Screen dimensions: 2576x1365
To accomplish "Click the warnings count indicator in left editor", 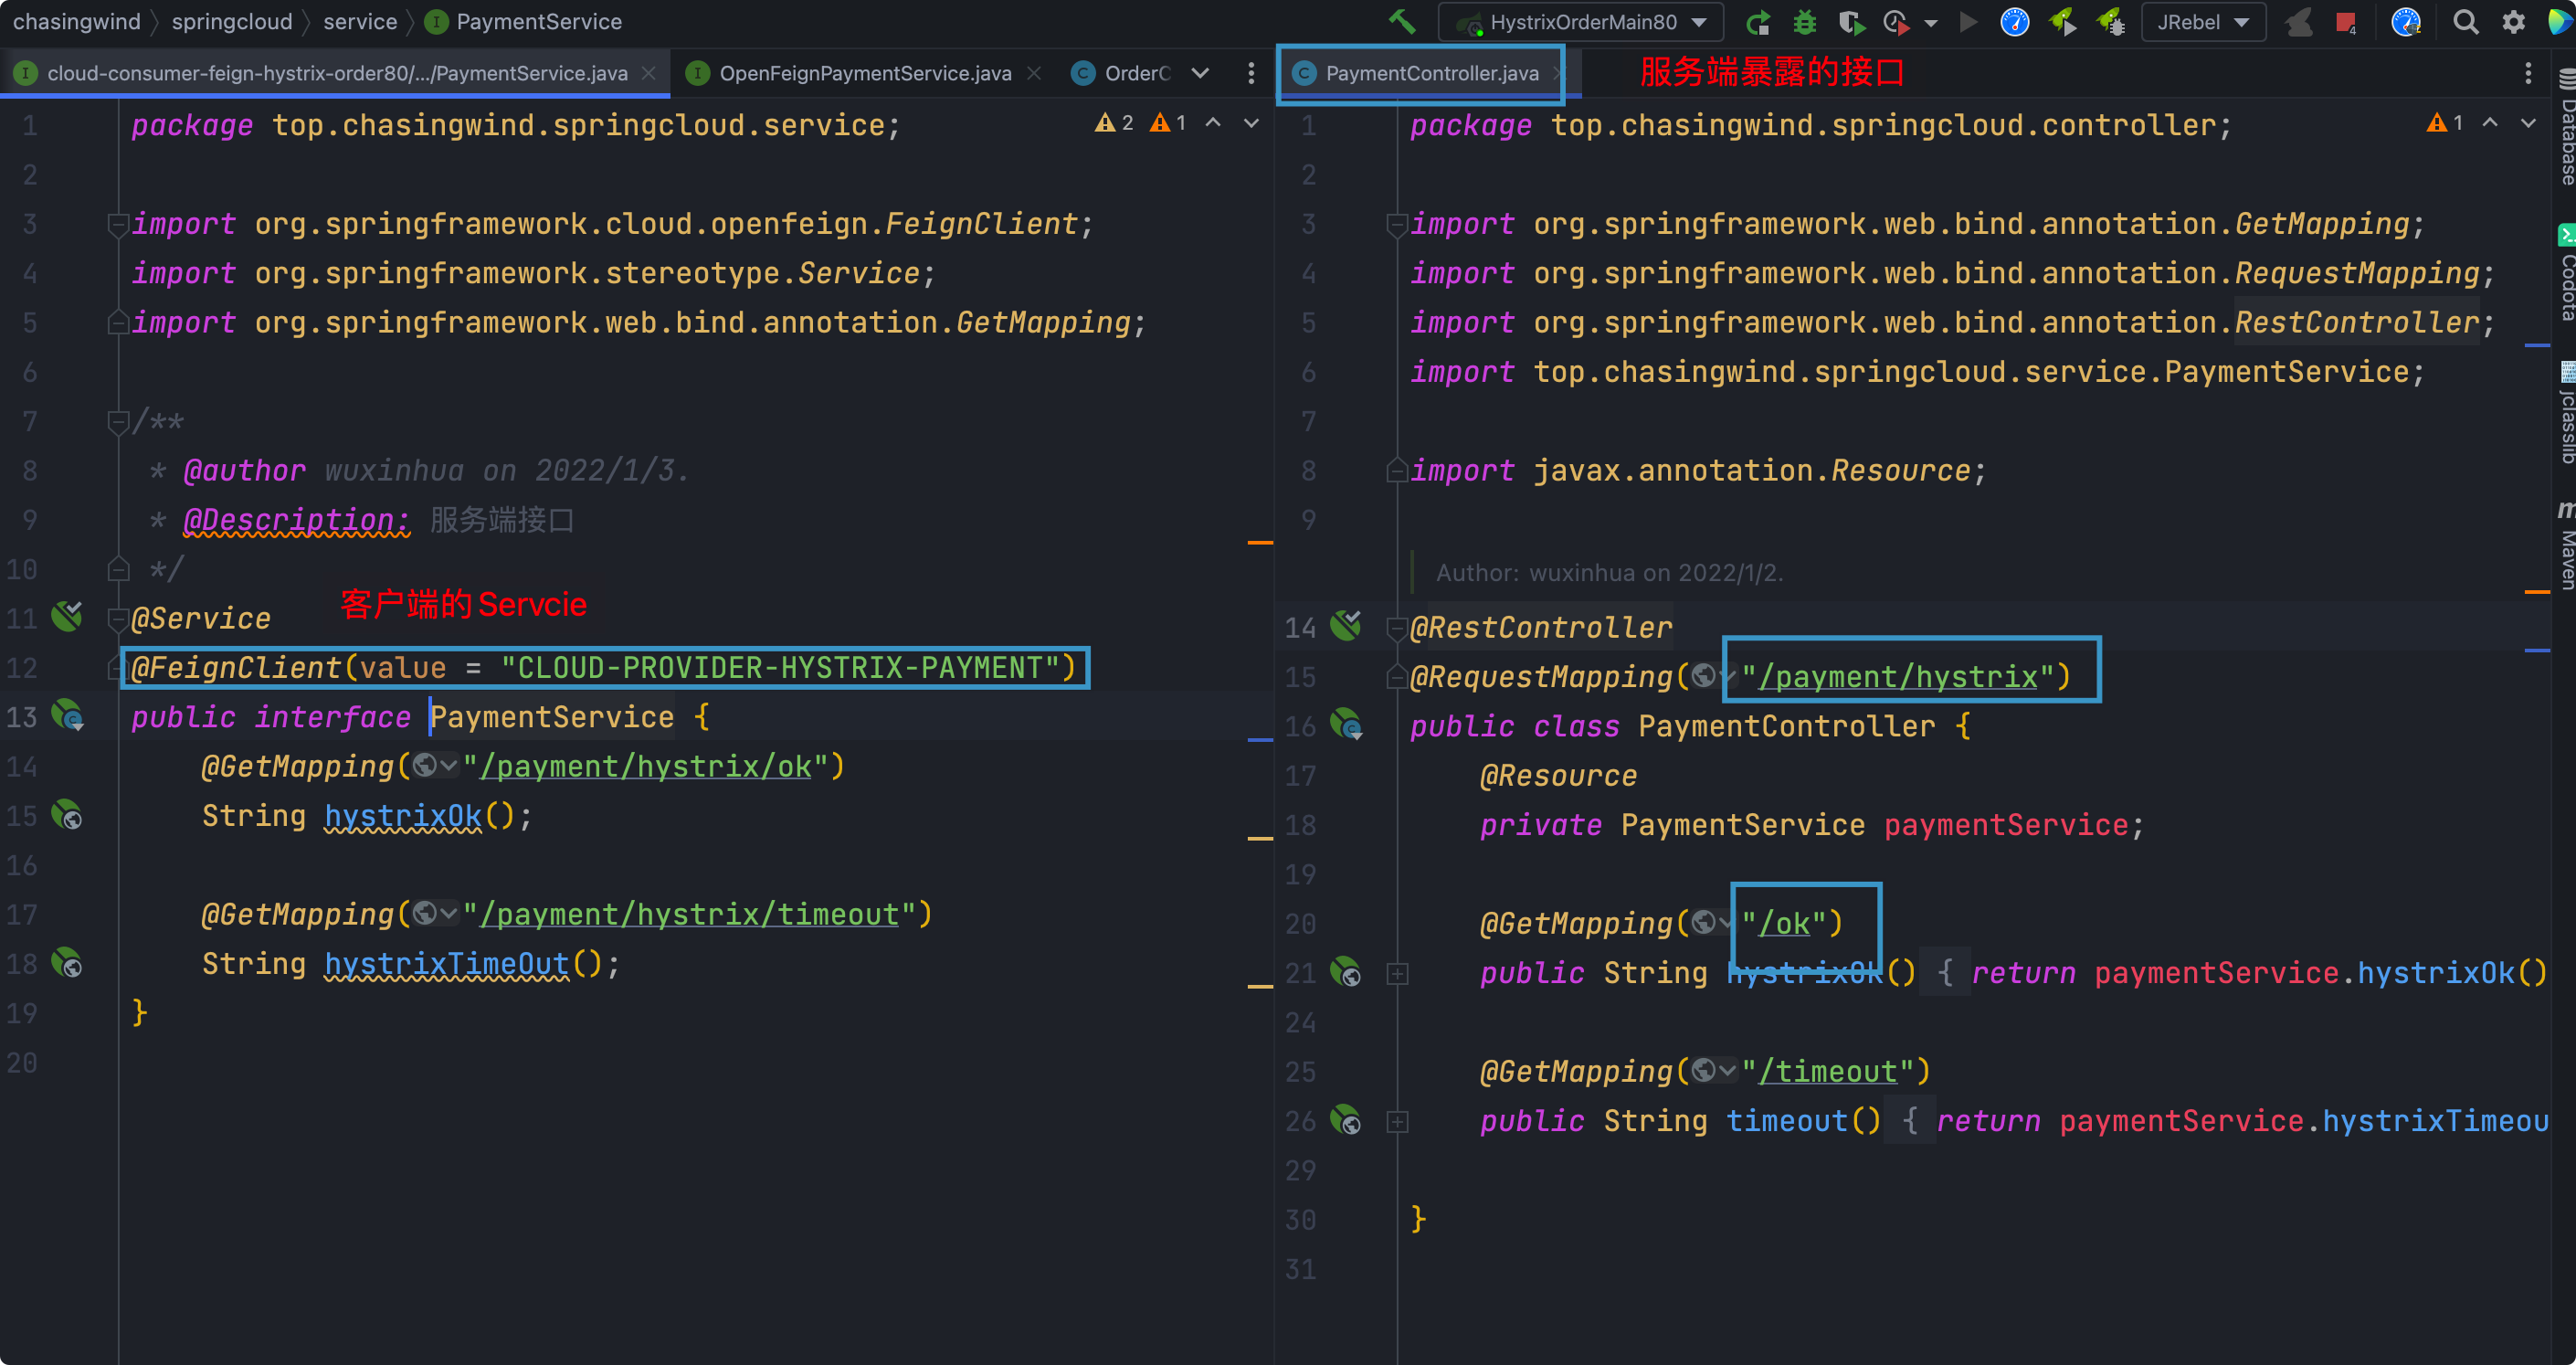I will [1140, 122].
